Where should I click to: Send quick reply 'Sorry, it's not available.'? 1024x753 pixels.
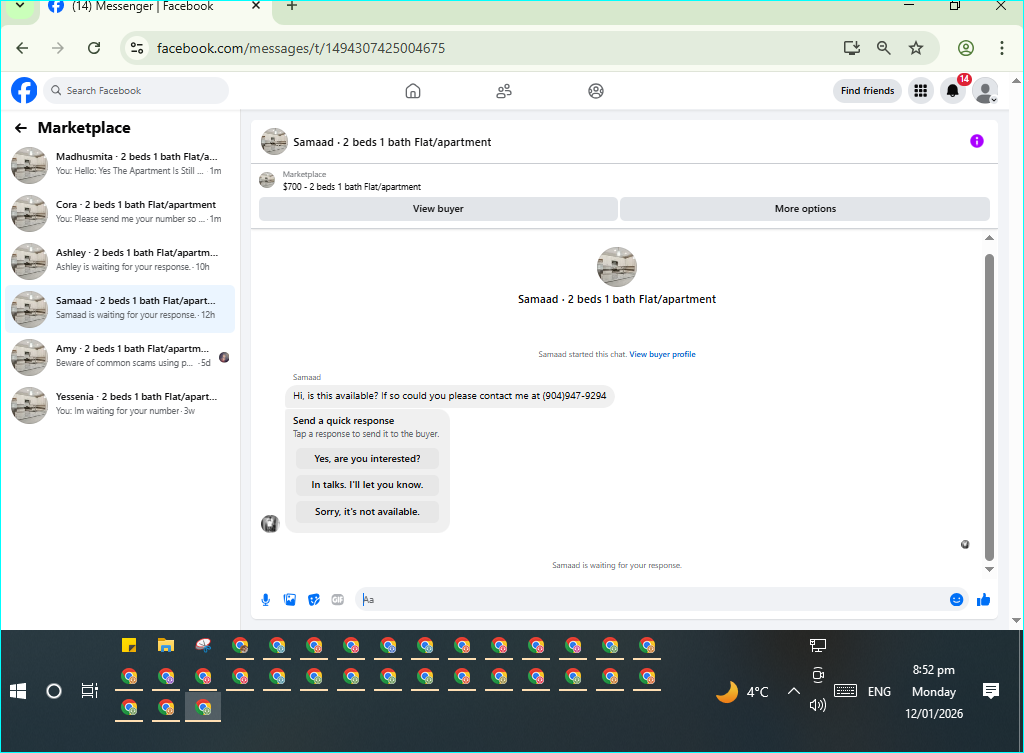pyautogui.click(x=367, y=511)
